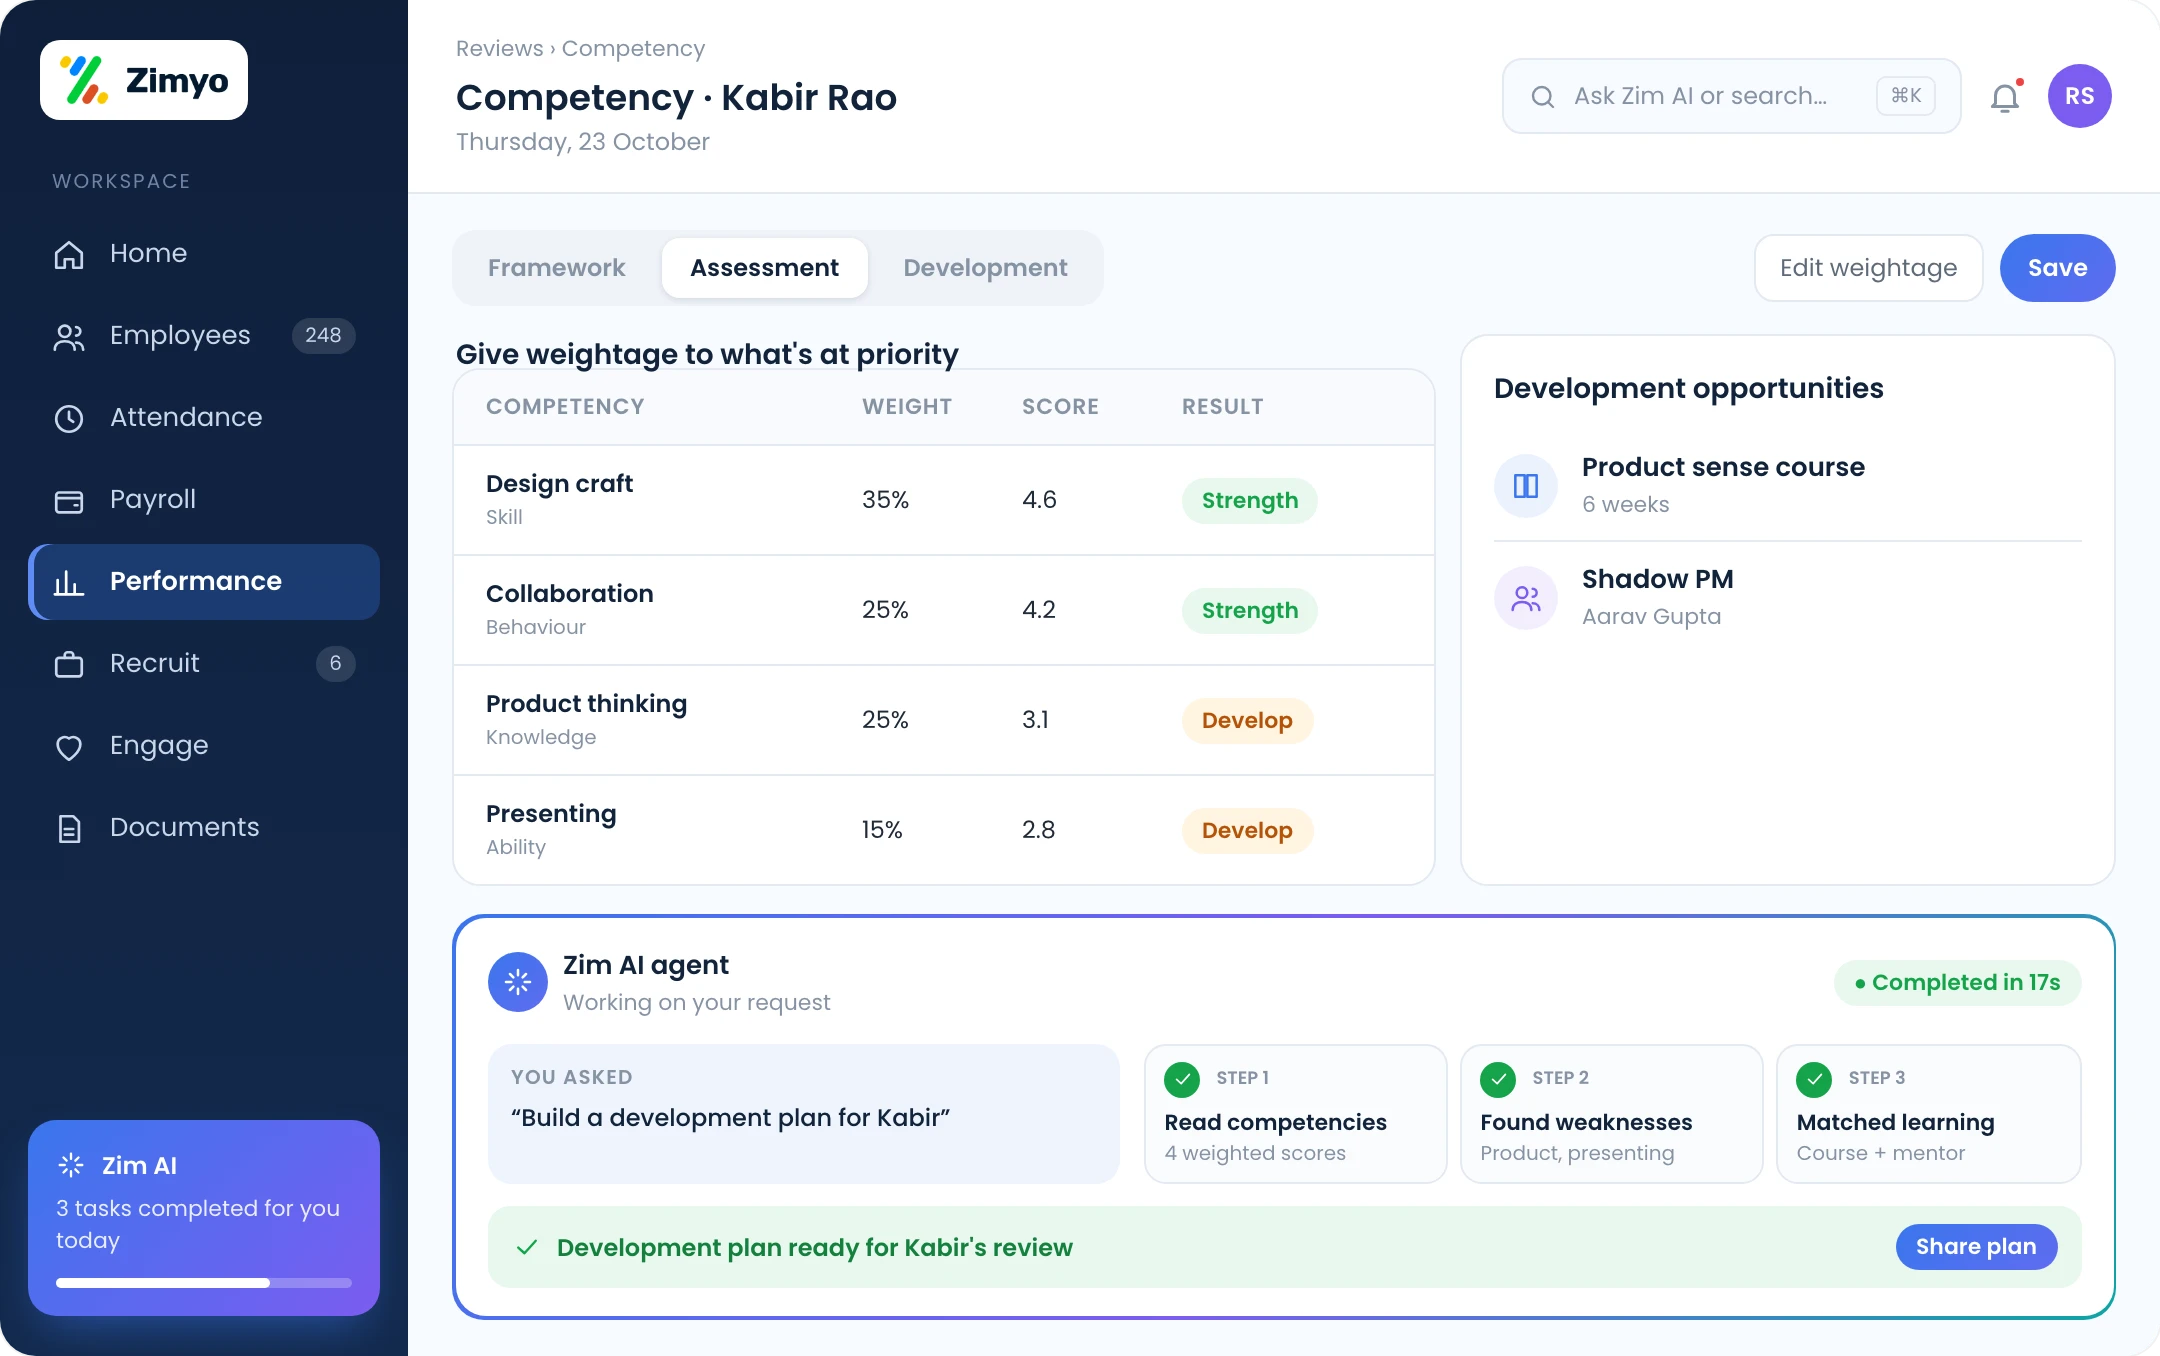
Task: Click the Zim AI tasks progress bar
Action: coord(204,1283)
